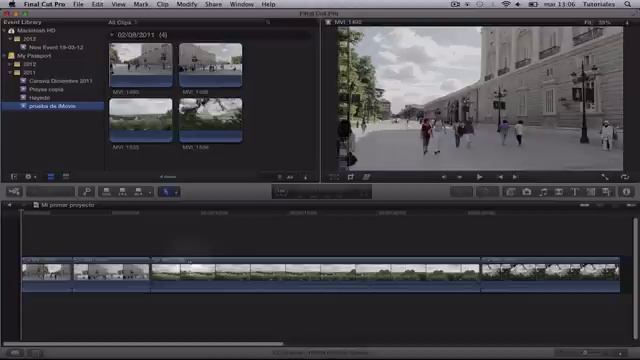Switch event browser to list view

(x=65, y=177)
